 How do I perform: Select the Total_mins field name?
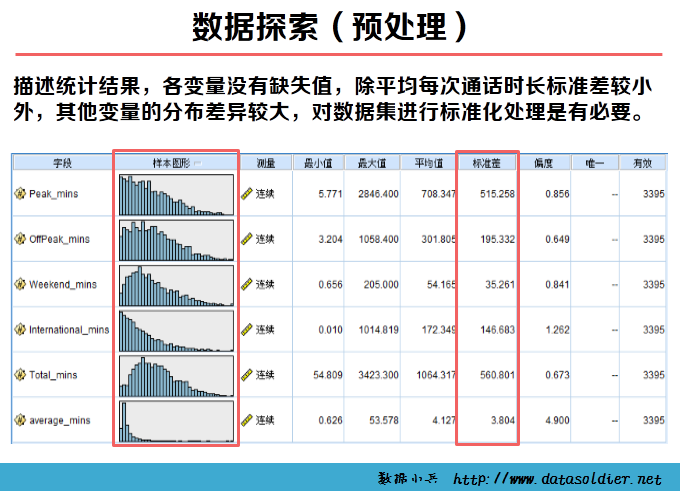pos(53,375)
